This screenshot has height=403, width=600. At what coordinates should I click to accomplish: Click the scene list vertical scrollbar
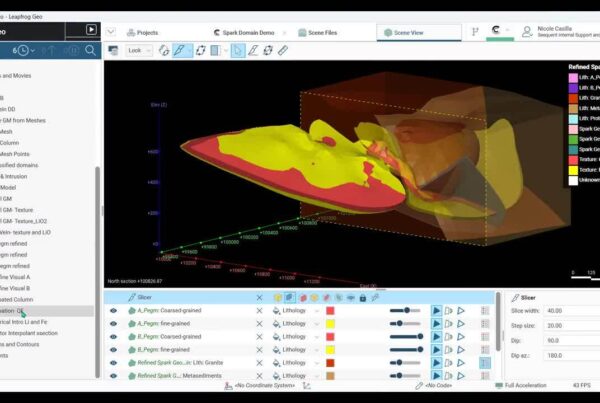point(498,321)
